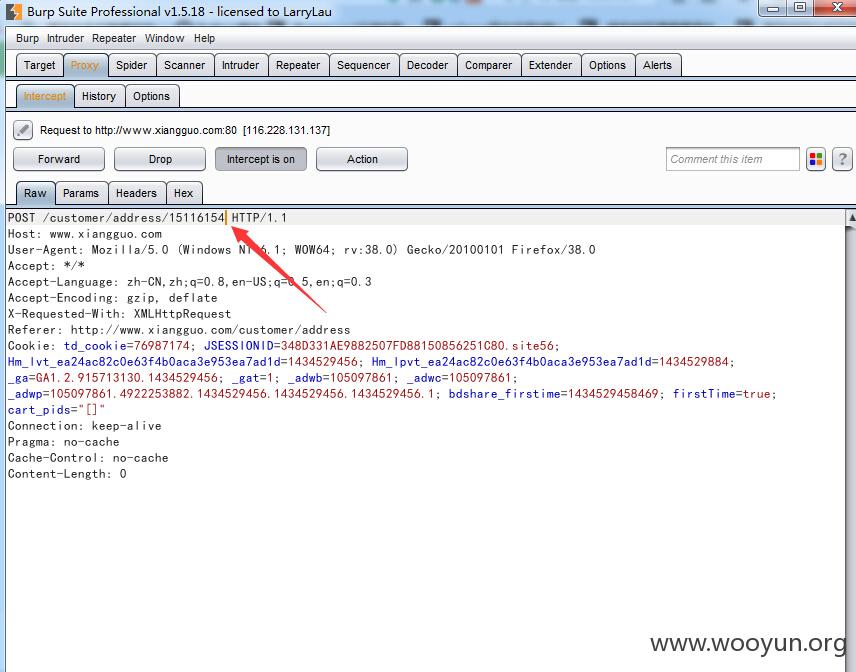Open the Window menu

(164, 38)
